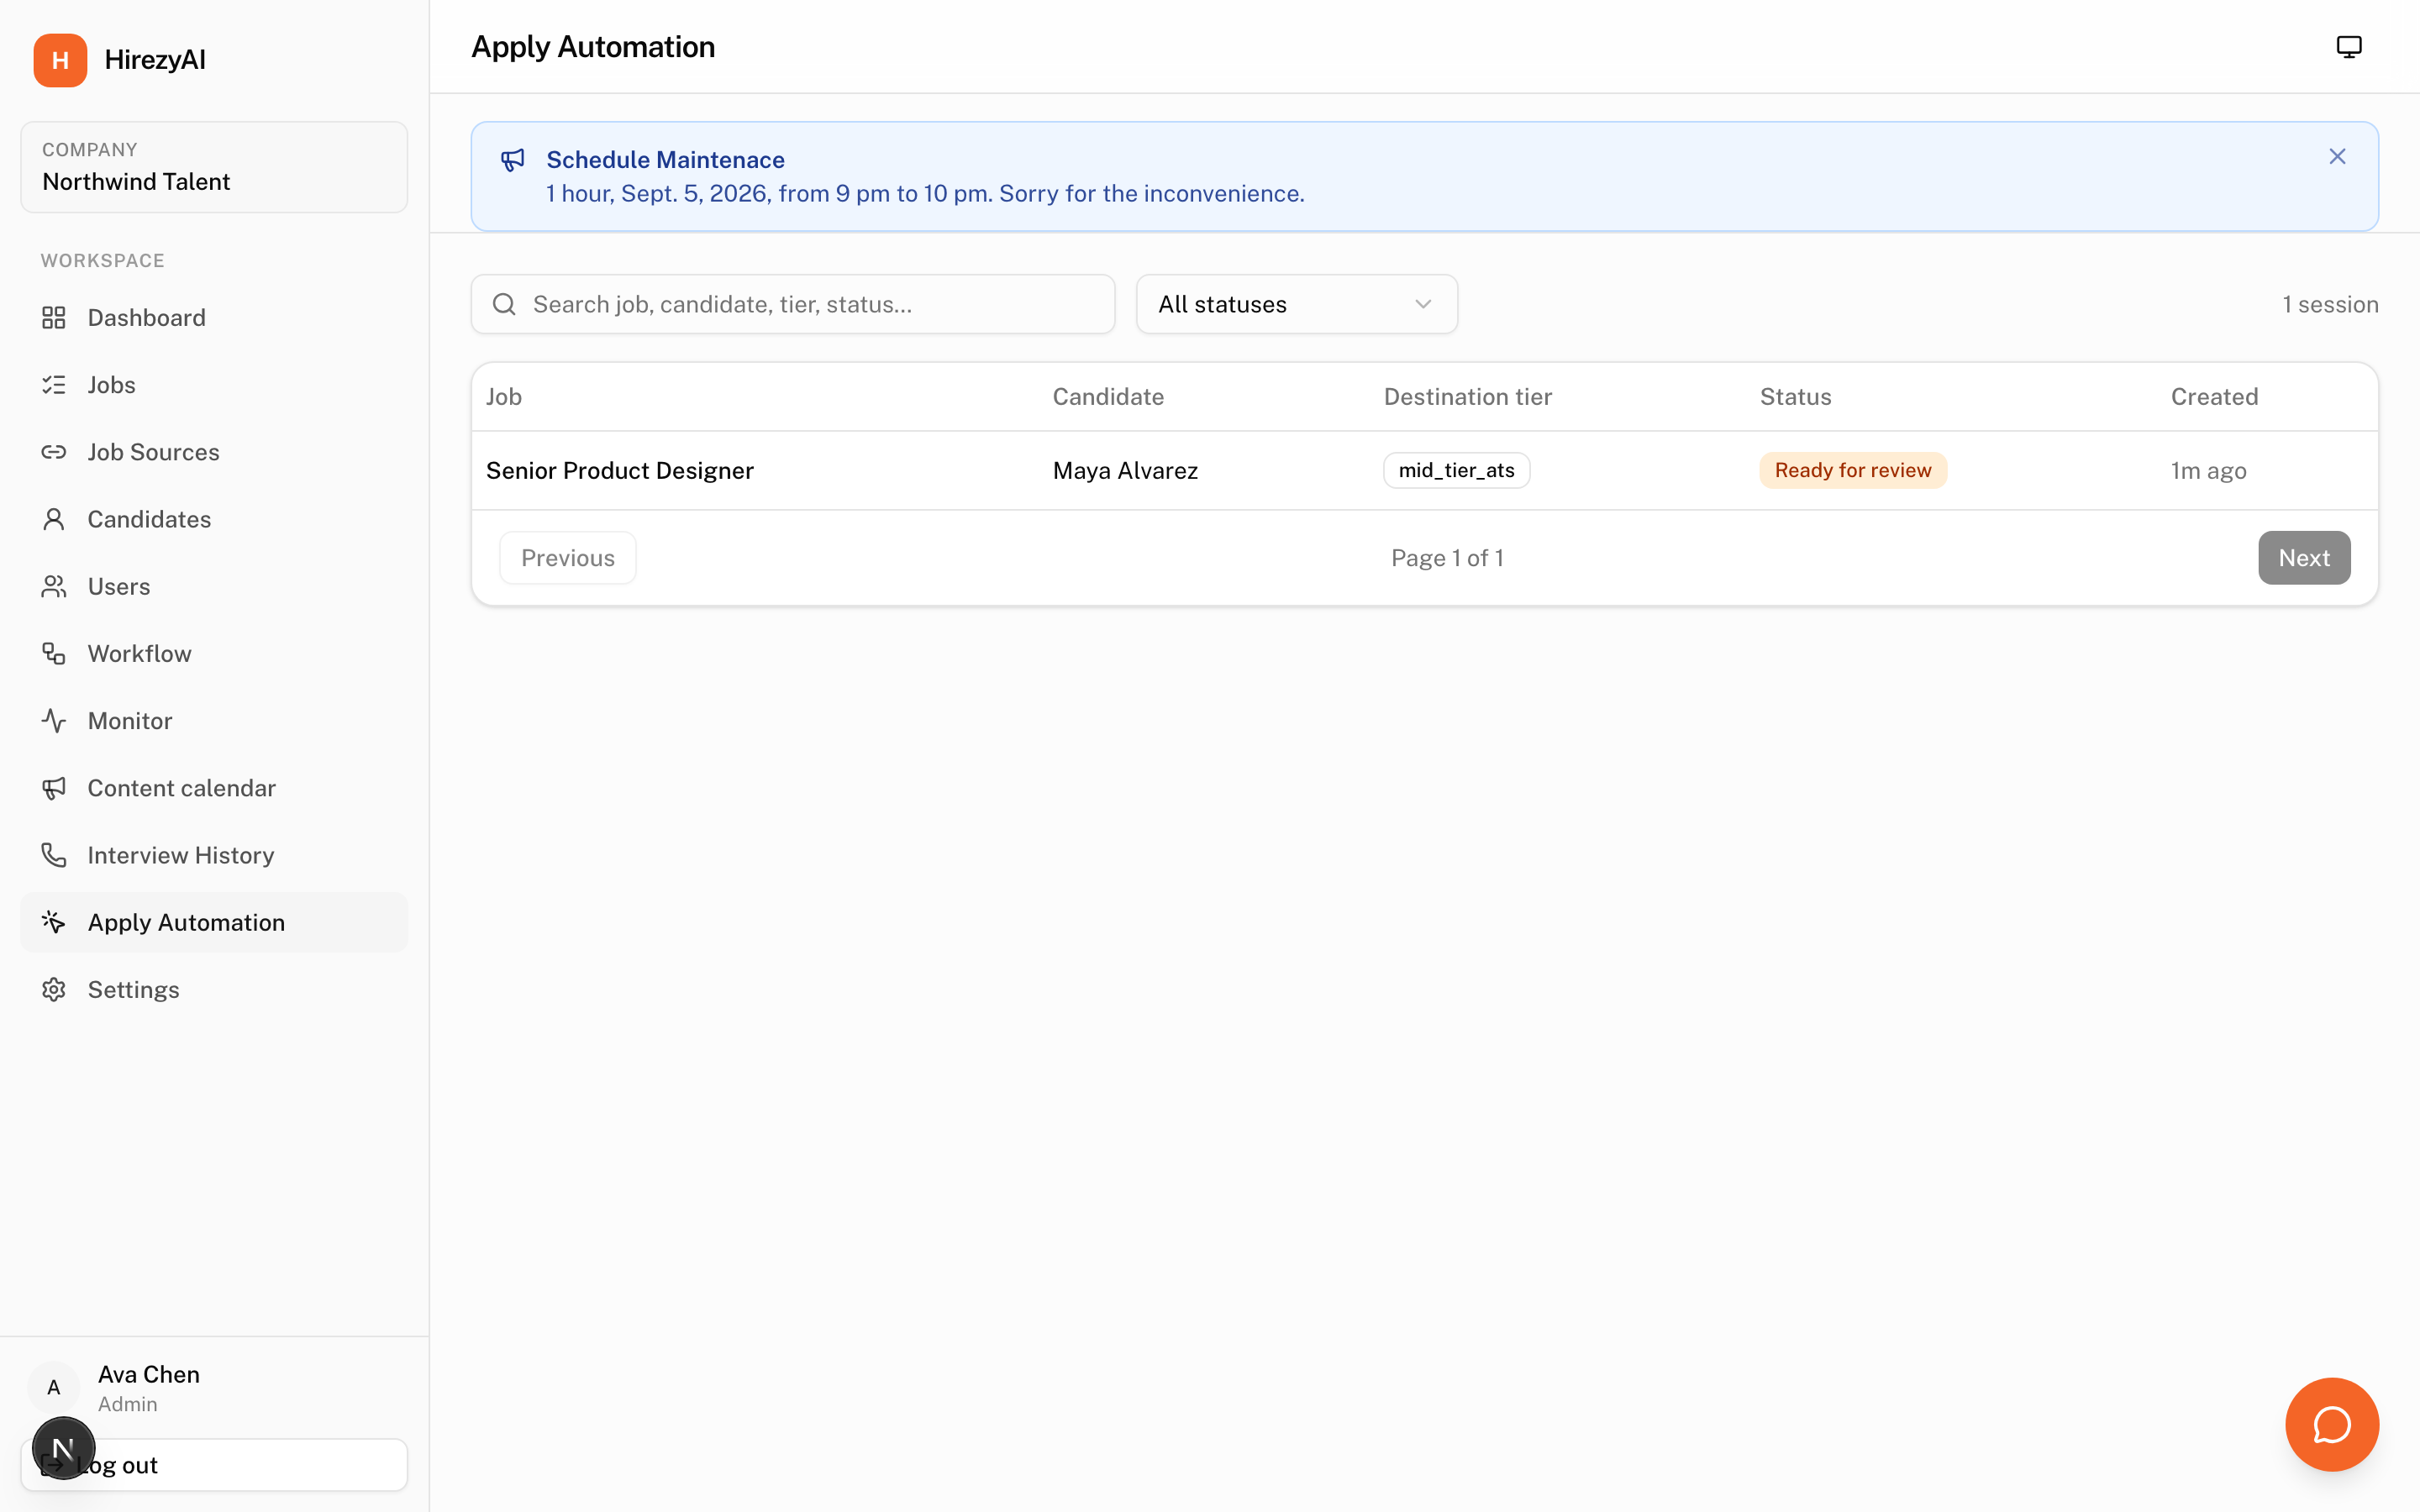Select Content calendar menu item

(214, 788)
